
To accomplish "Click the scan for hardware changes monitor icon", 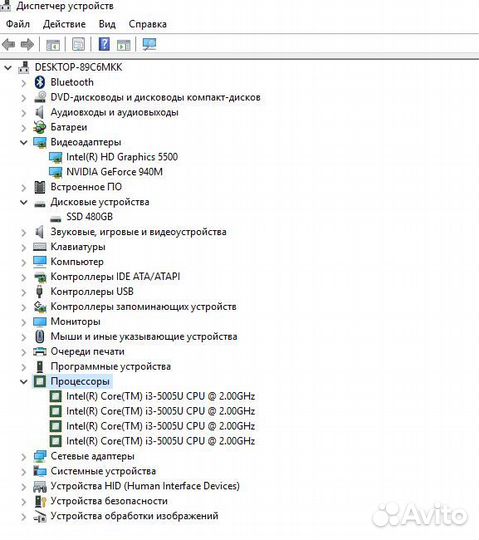I will pos(149,44).
